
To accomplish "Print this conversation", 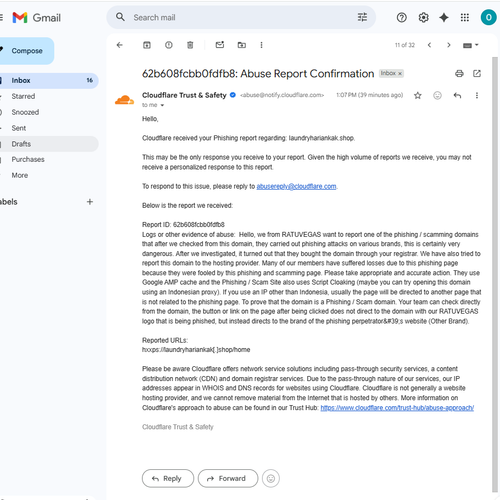I will point(459,74).
